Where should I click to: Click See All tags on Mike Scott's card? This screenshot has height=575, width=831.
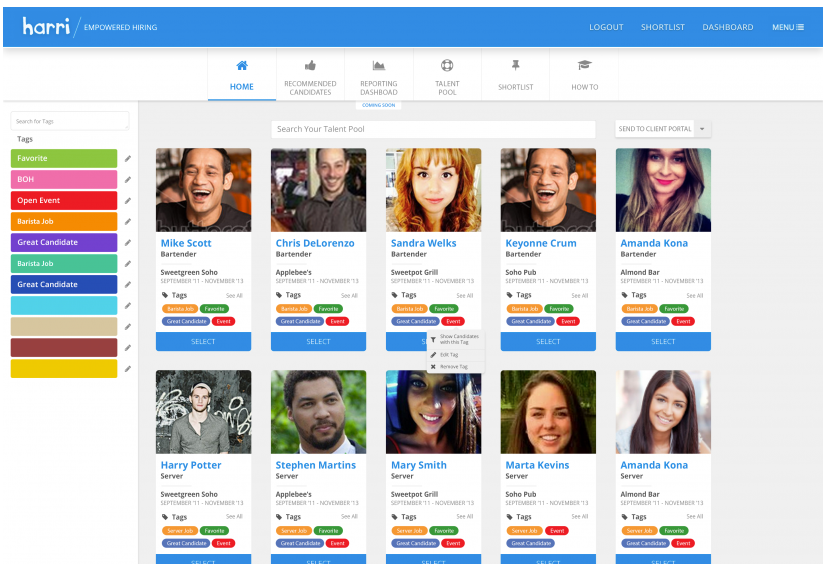point(234,296)
